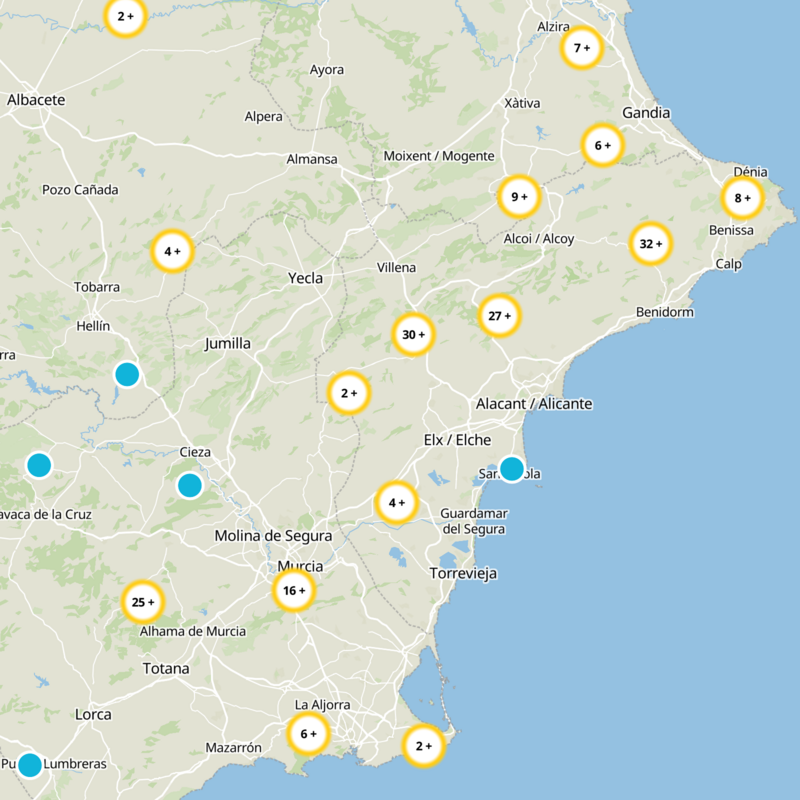Viewport: 800px width, 800px height.
Task: Click the Benidorm label
Action: 665,312
